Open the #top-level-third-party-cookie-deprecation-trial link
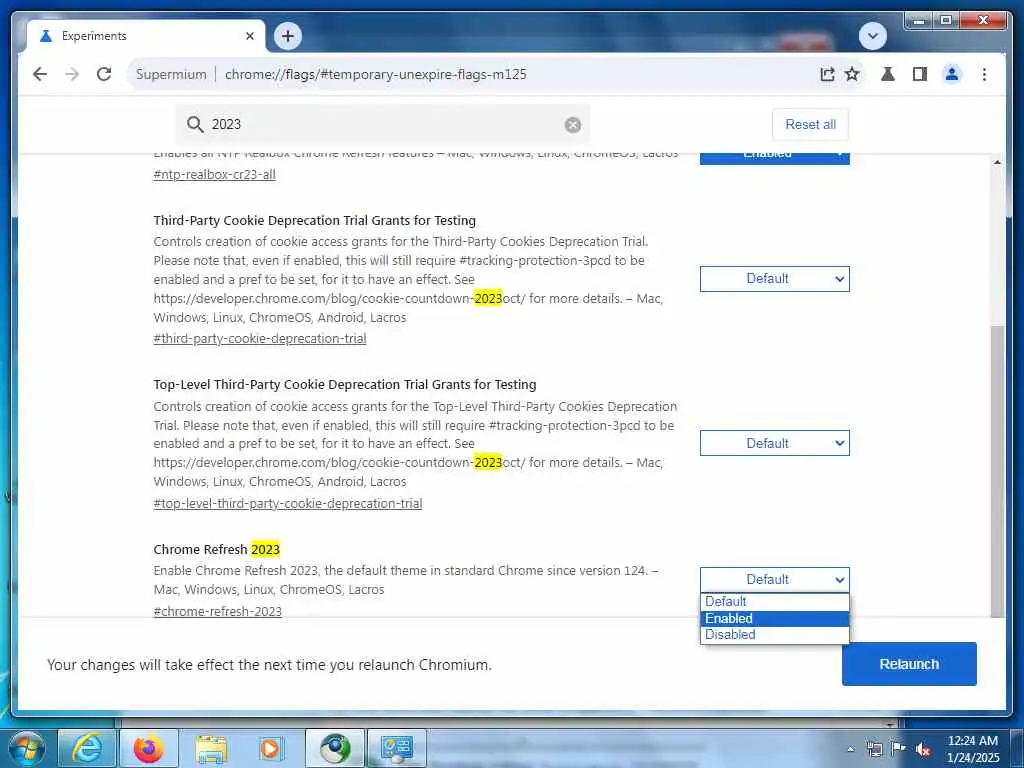This screenshot has width=1024, height=768. click(287, 504)
